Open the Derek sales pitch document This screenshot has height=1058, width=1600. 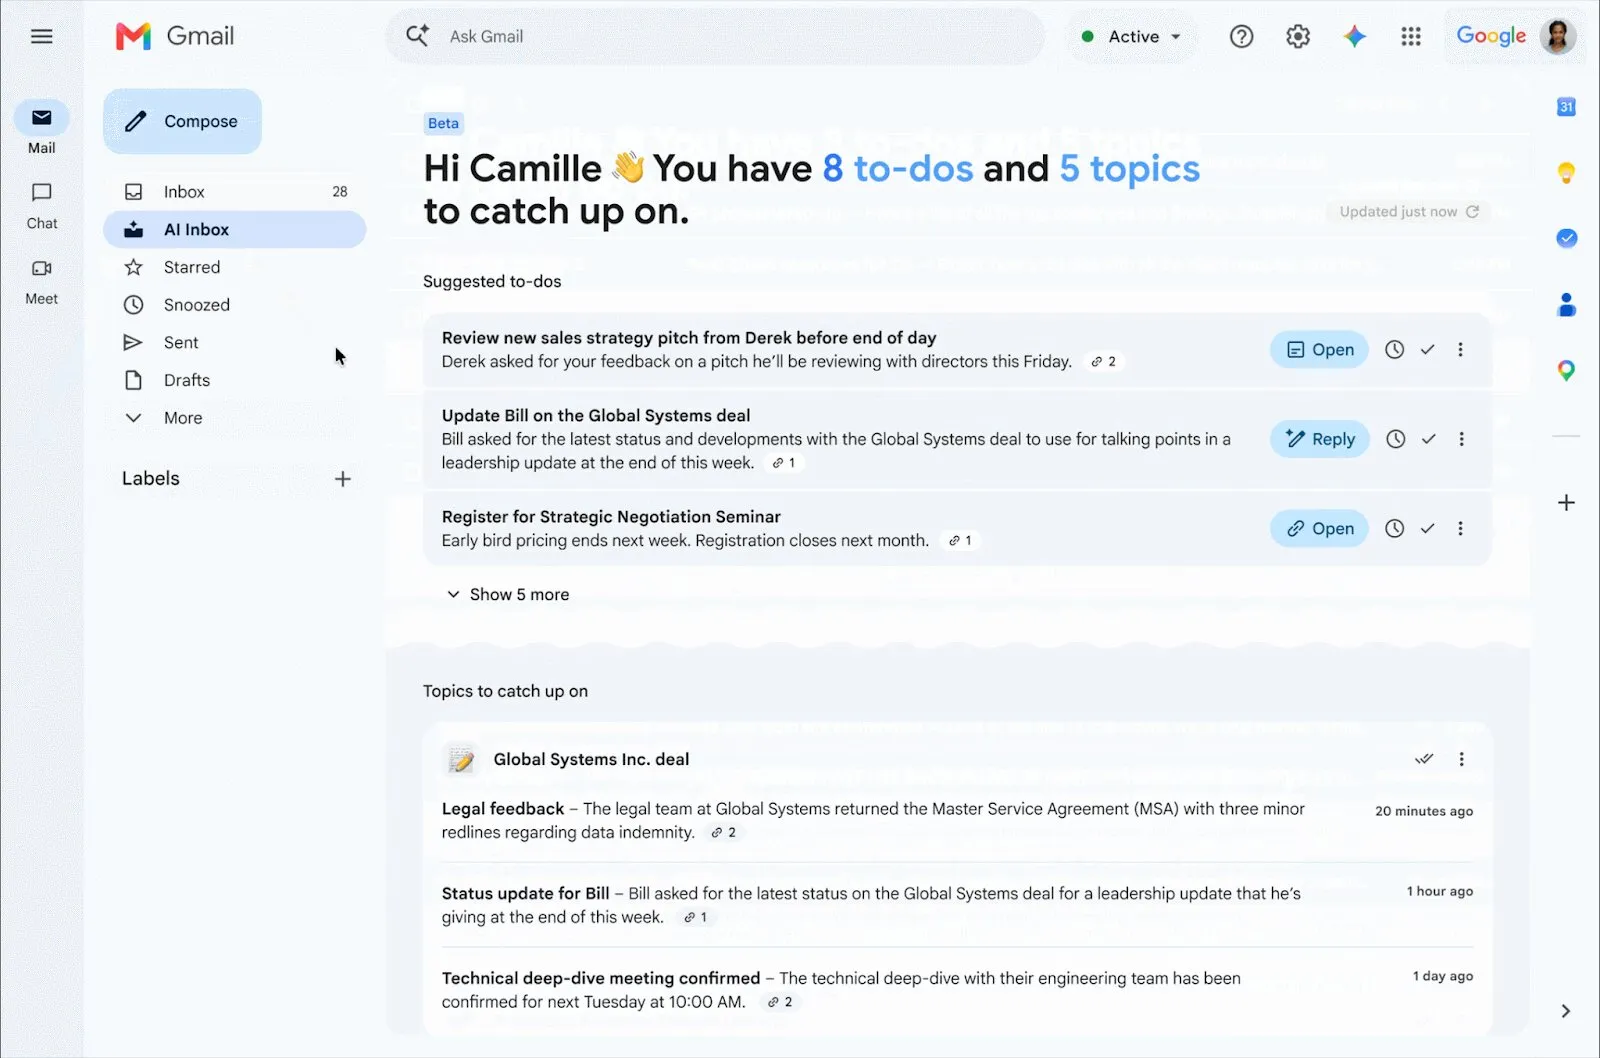pyautogui.click(x=1319, y=349)
